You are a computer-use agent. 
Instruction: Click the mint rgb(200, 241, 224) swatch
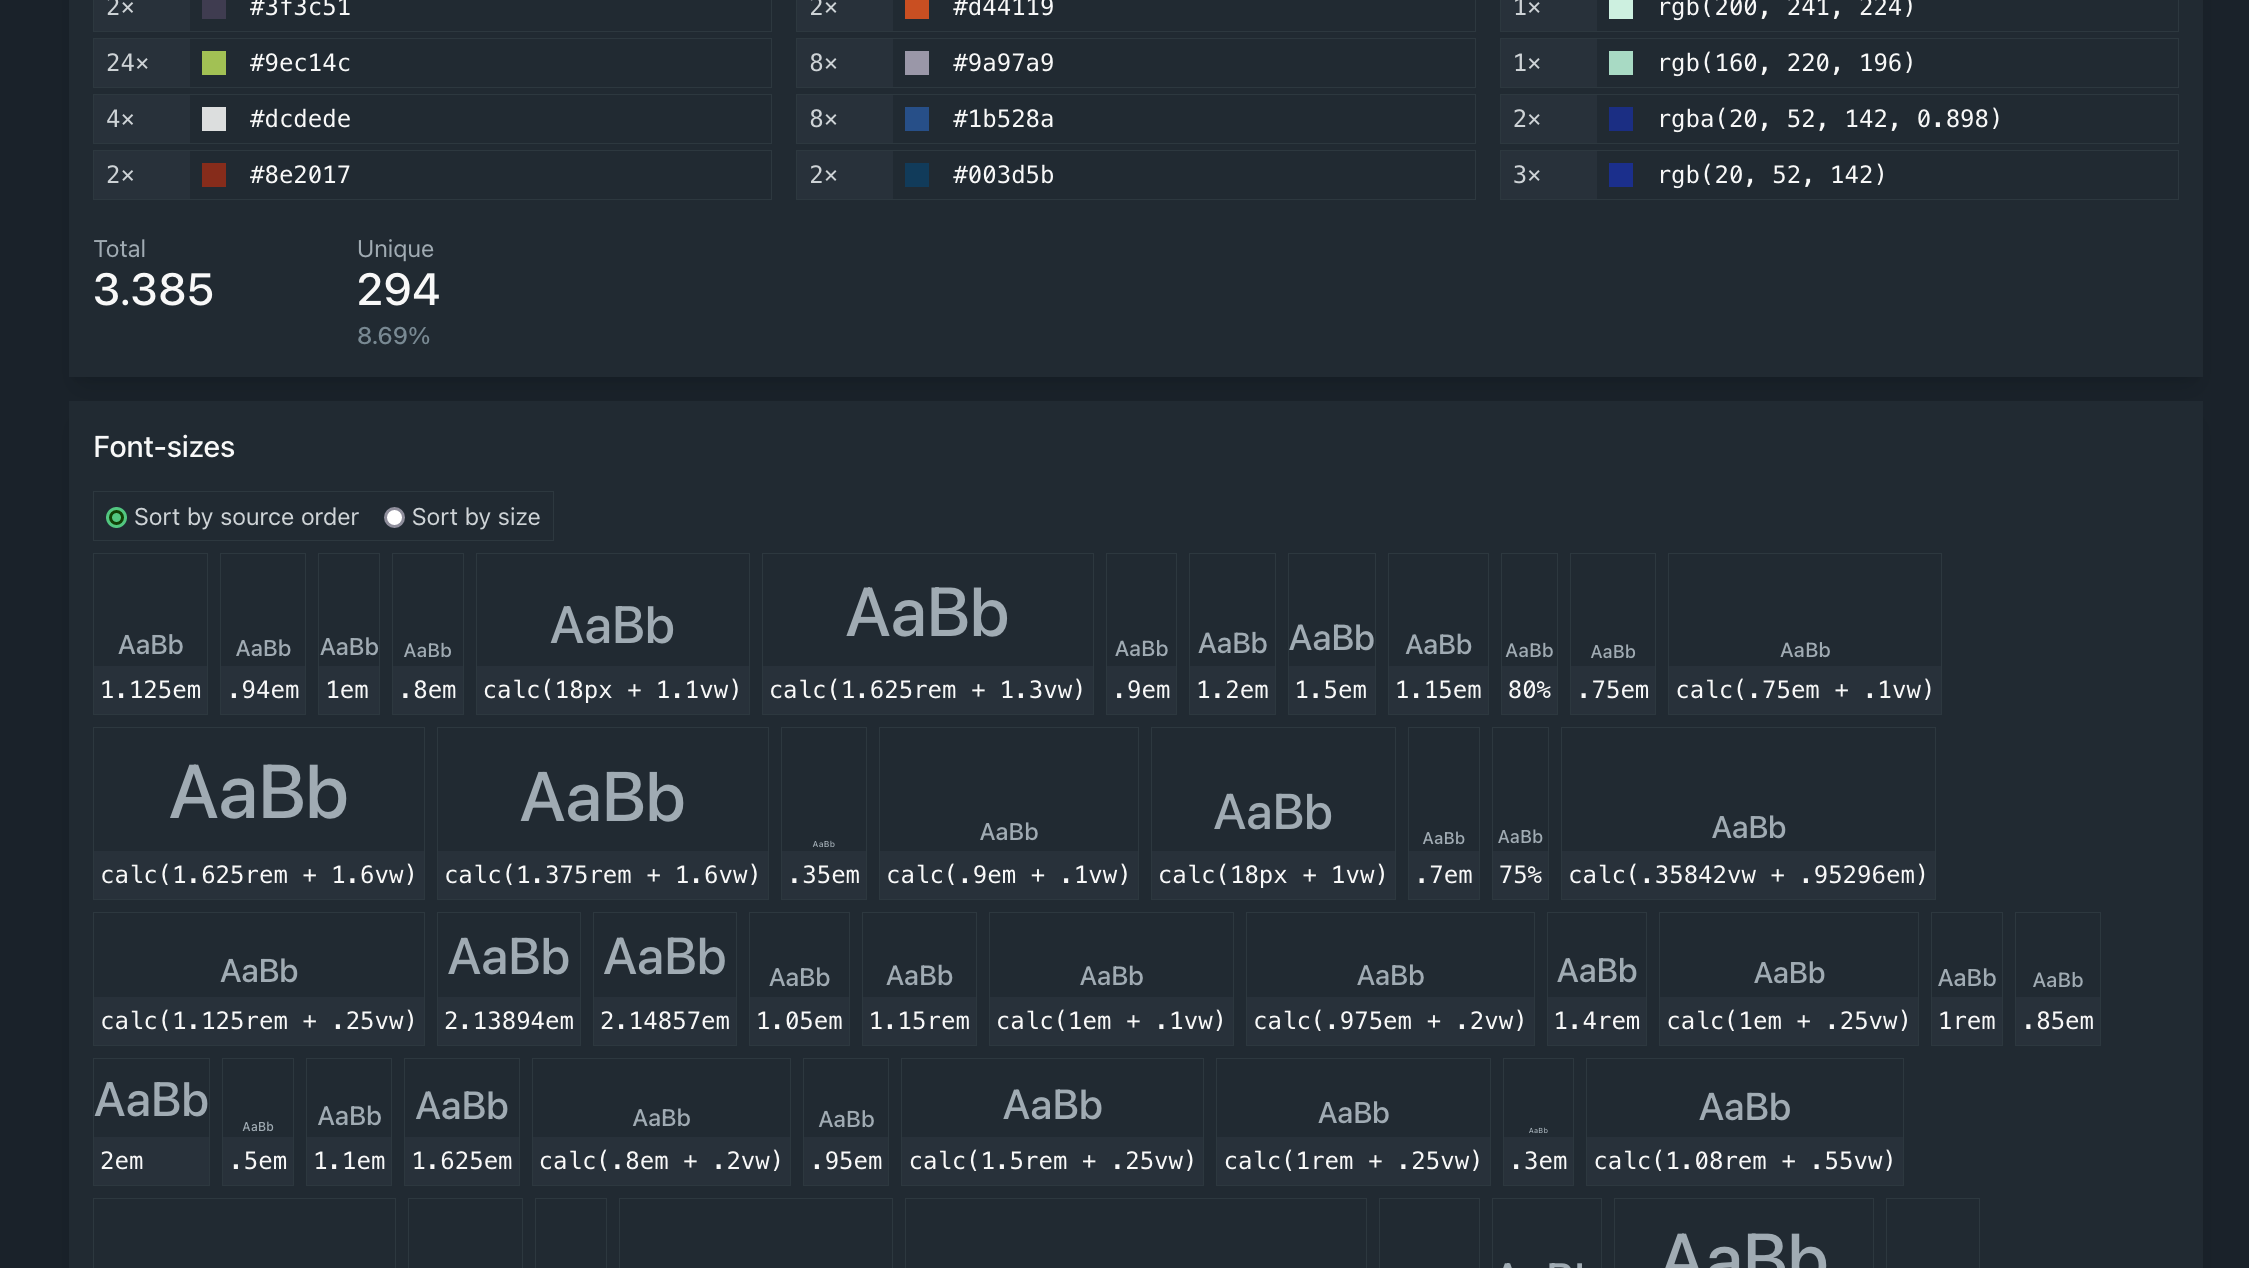pos(1619,8)
